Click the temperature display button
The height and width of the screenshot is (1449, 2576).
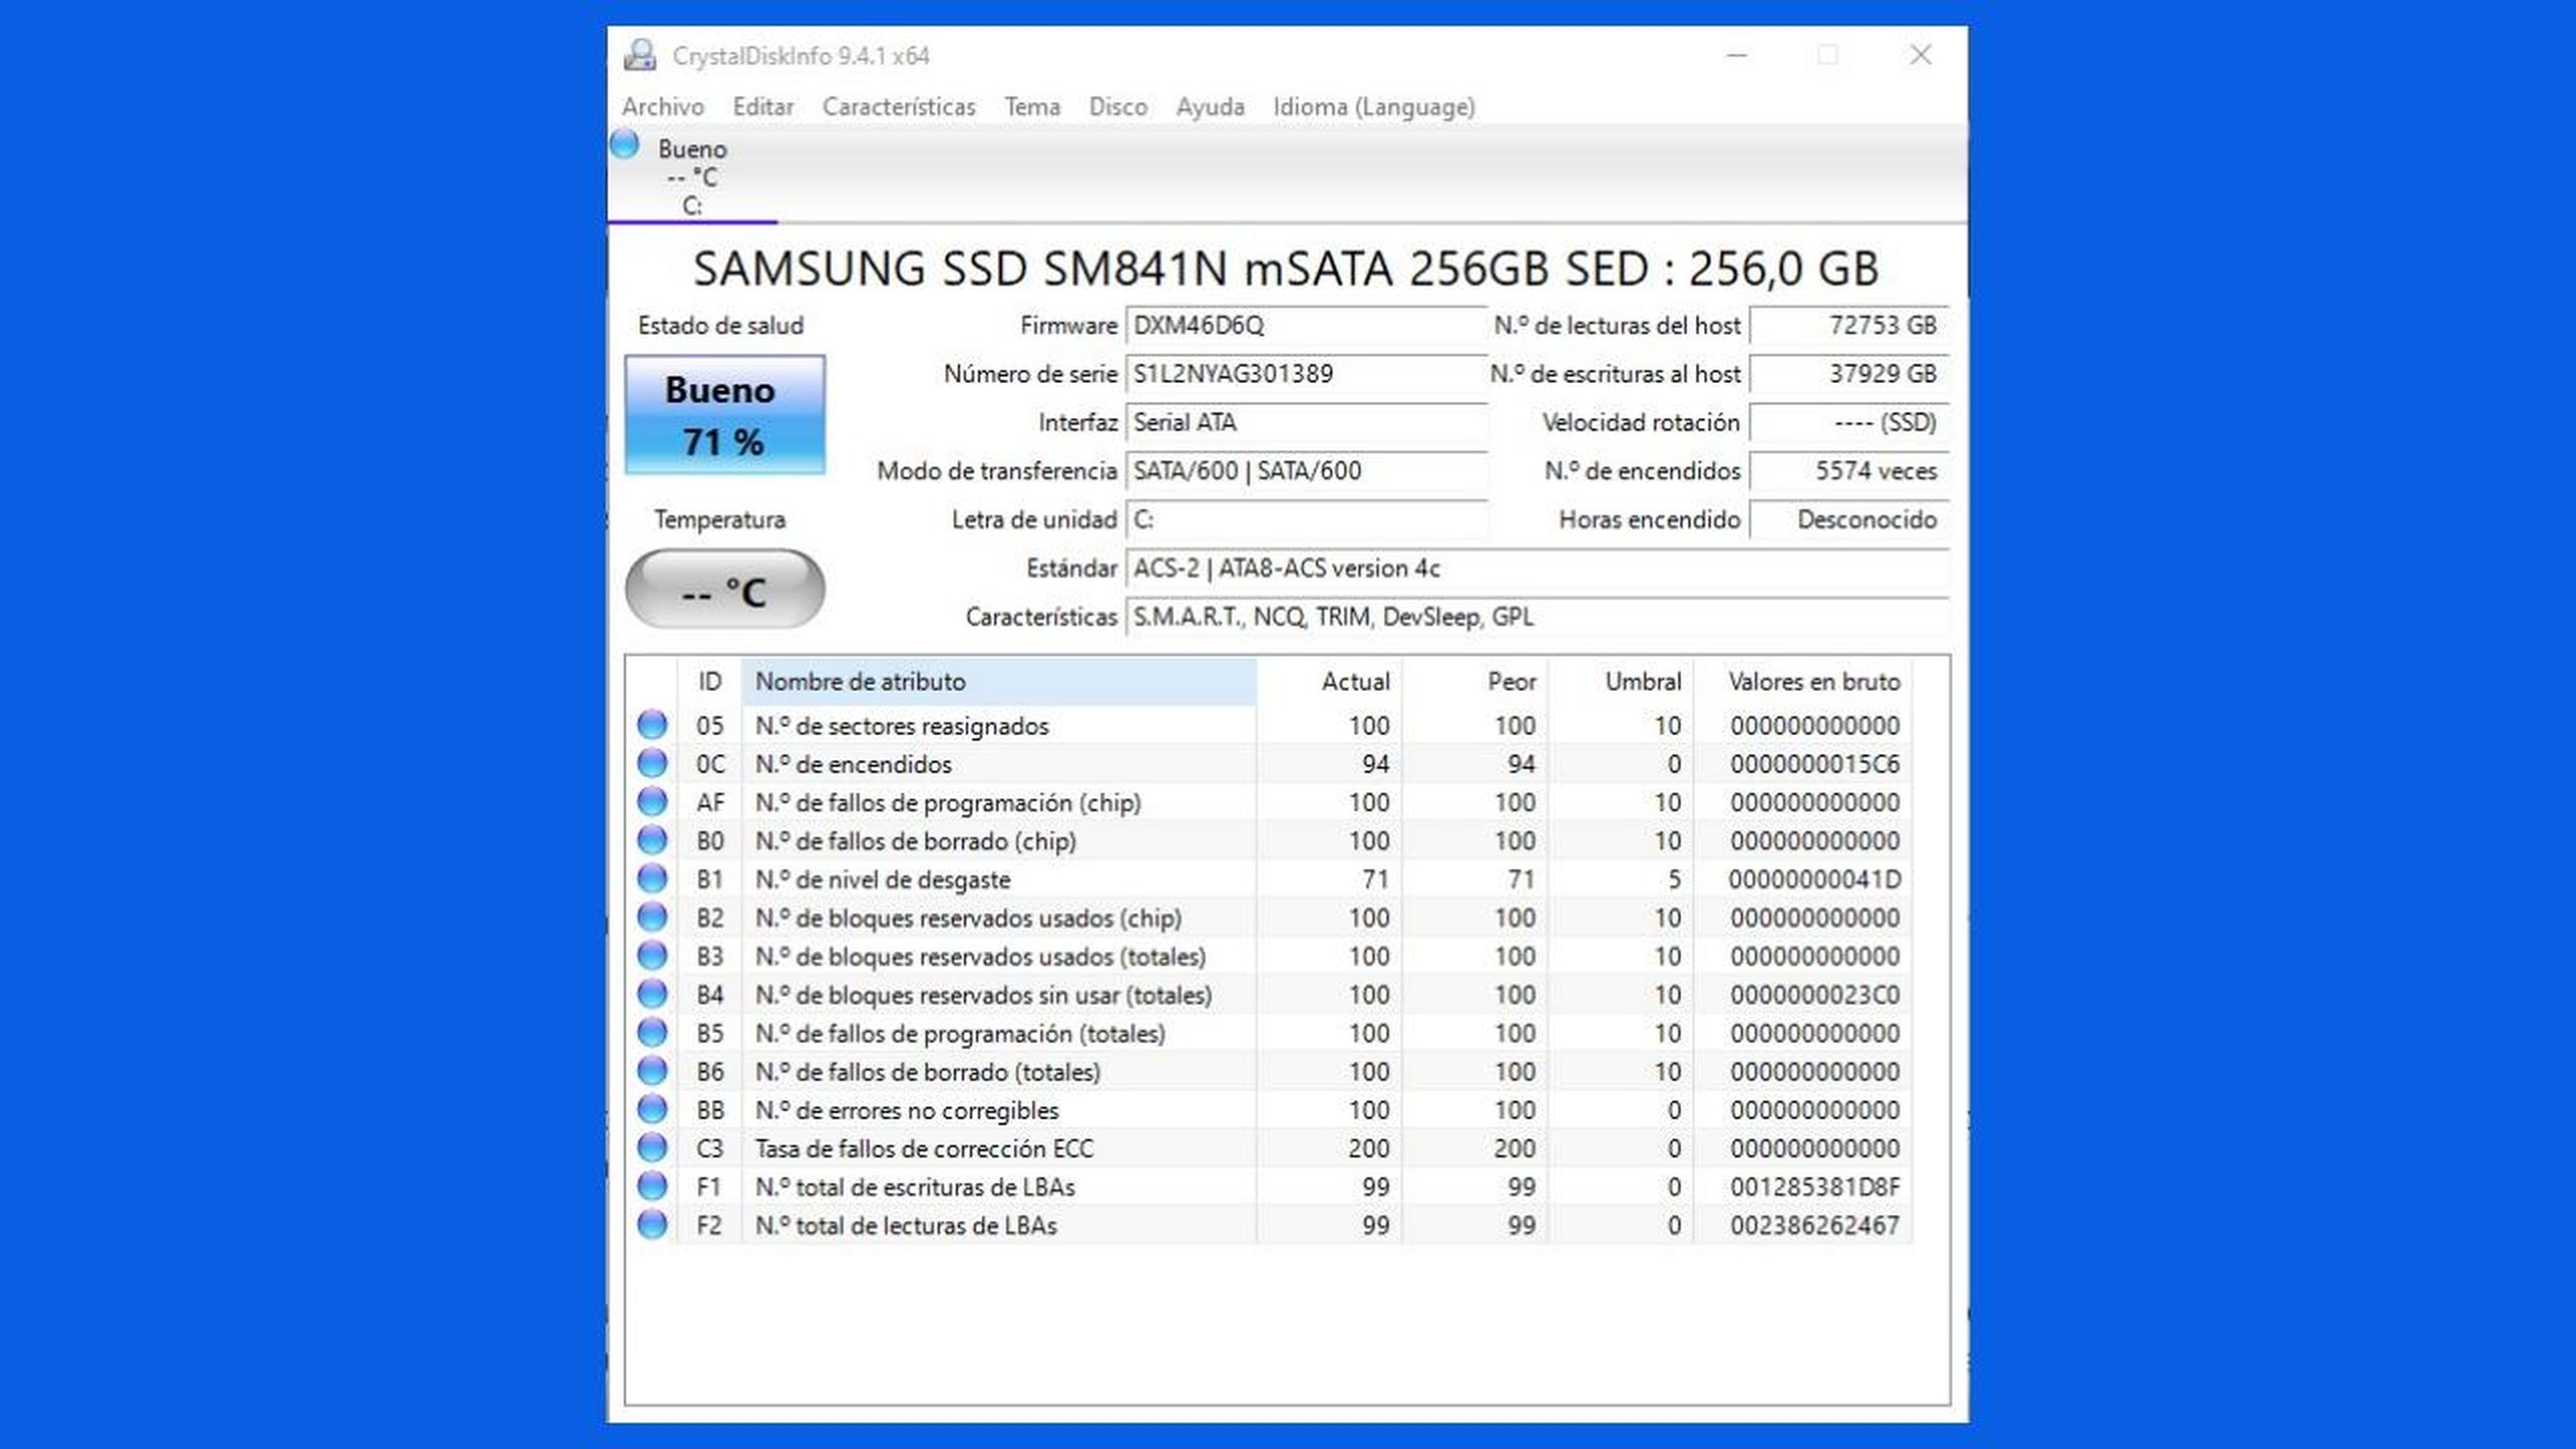point(724,590)
